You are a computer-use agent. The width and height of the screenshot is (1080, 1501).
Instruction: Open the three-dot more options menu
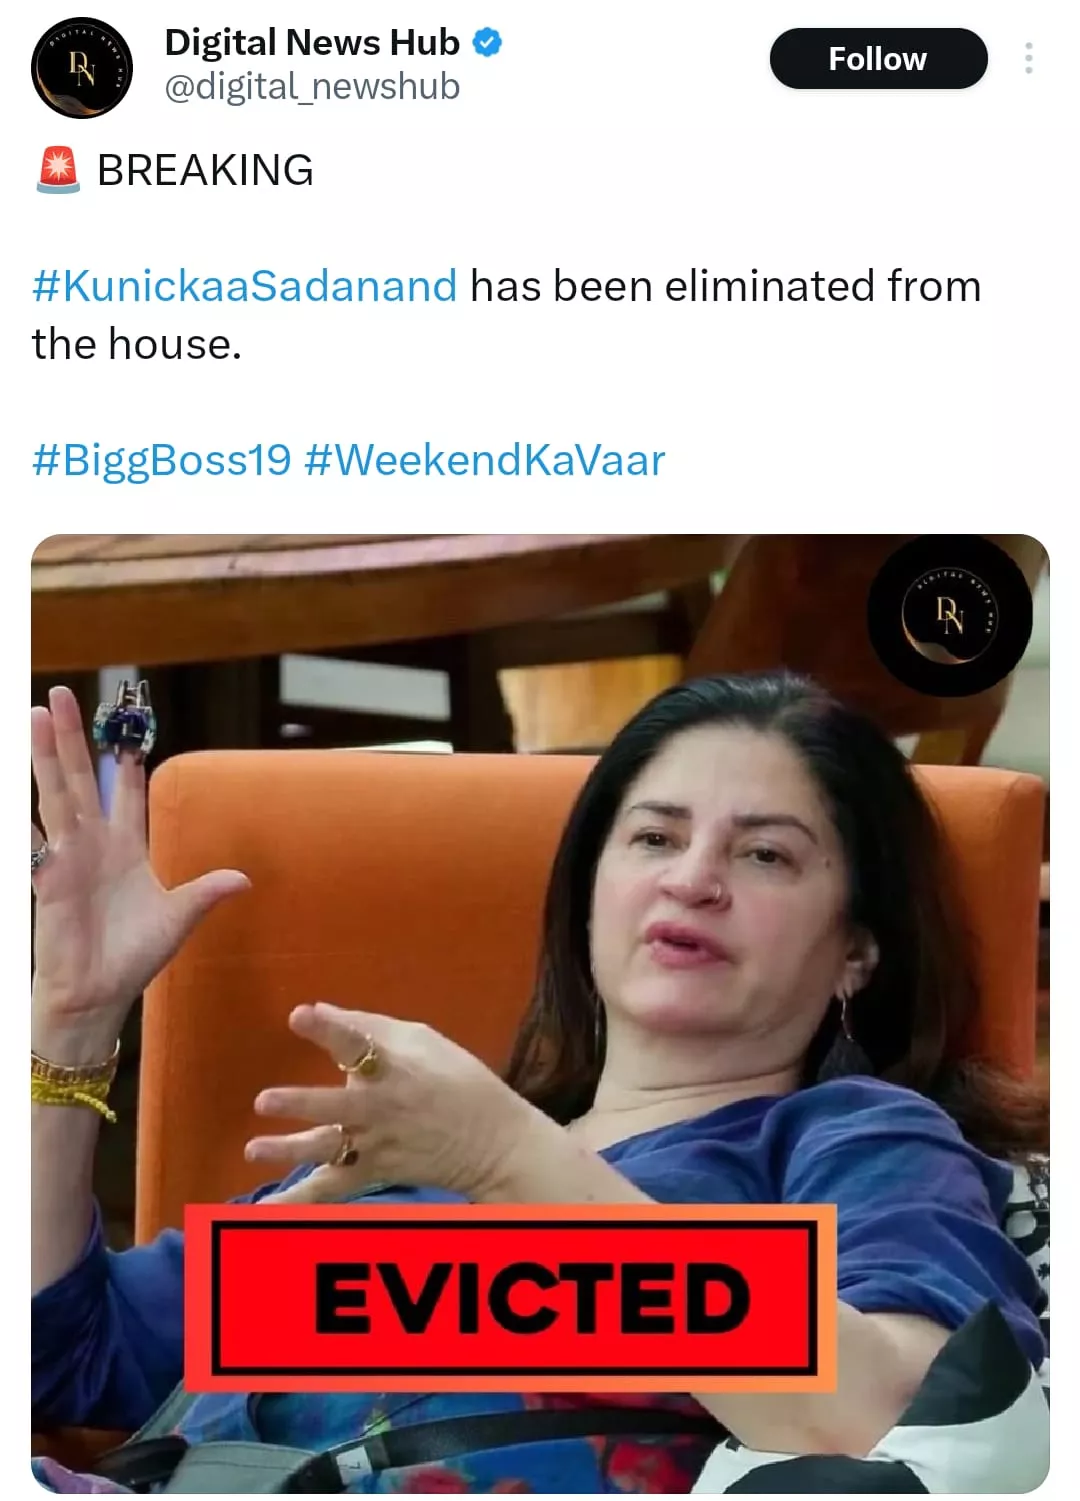[x=1028, y=58]
